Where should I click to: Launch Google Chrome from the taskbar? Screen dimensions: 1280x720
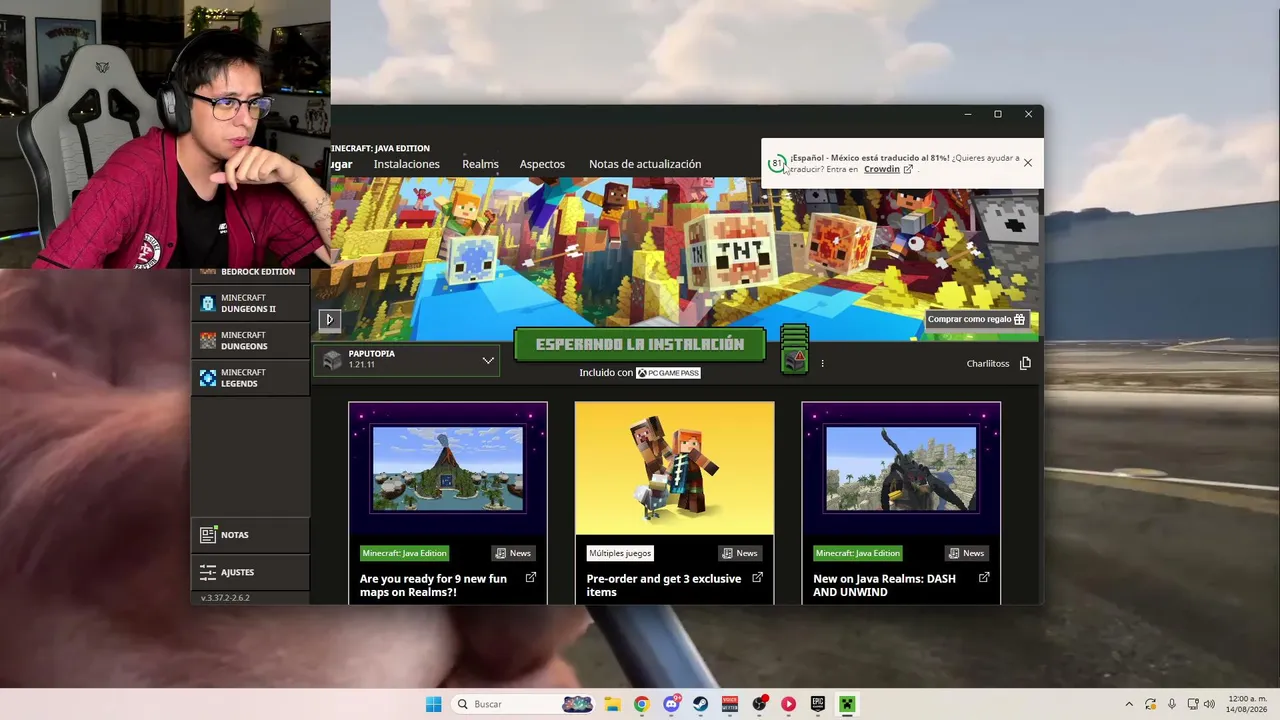click(x=641, y=704)
